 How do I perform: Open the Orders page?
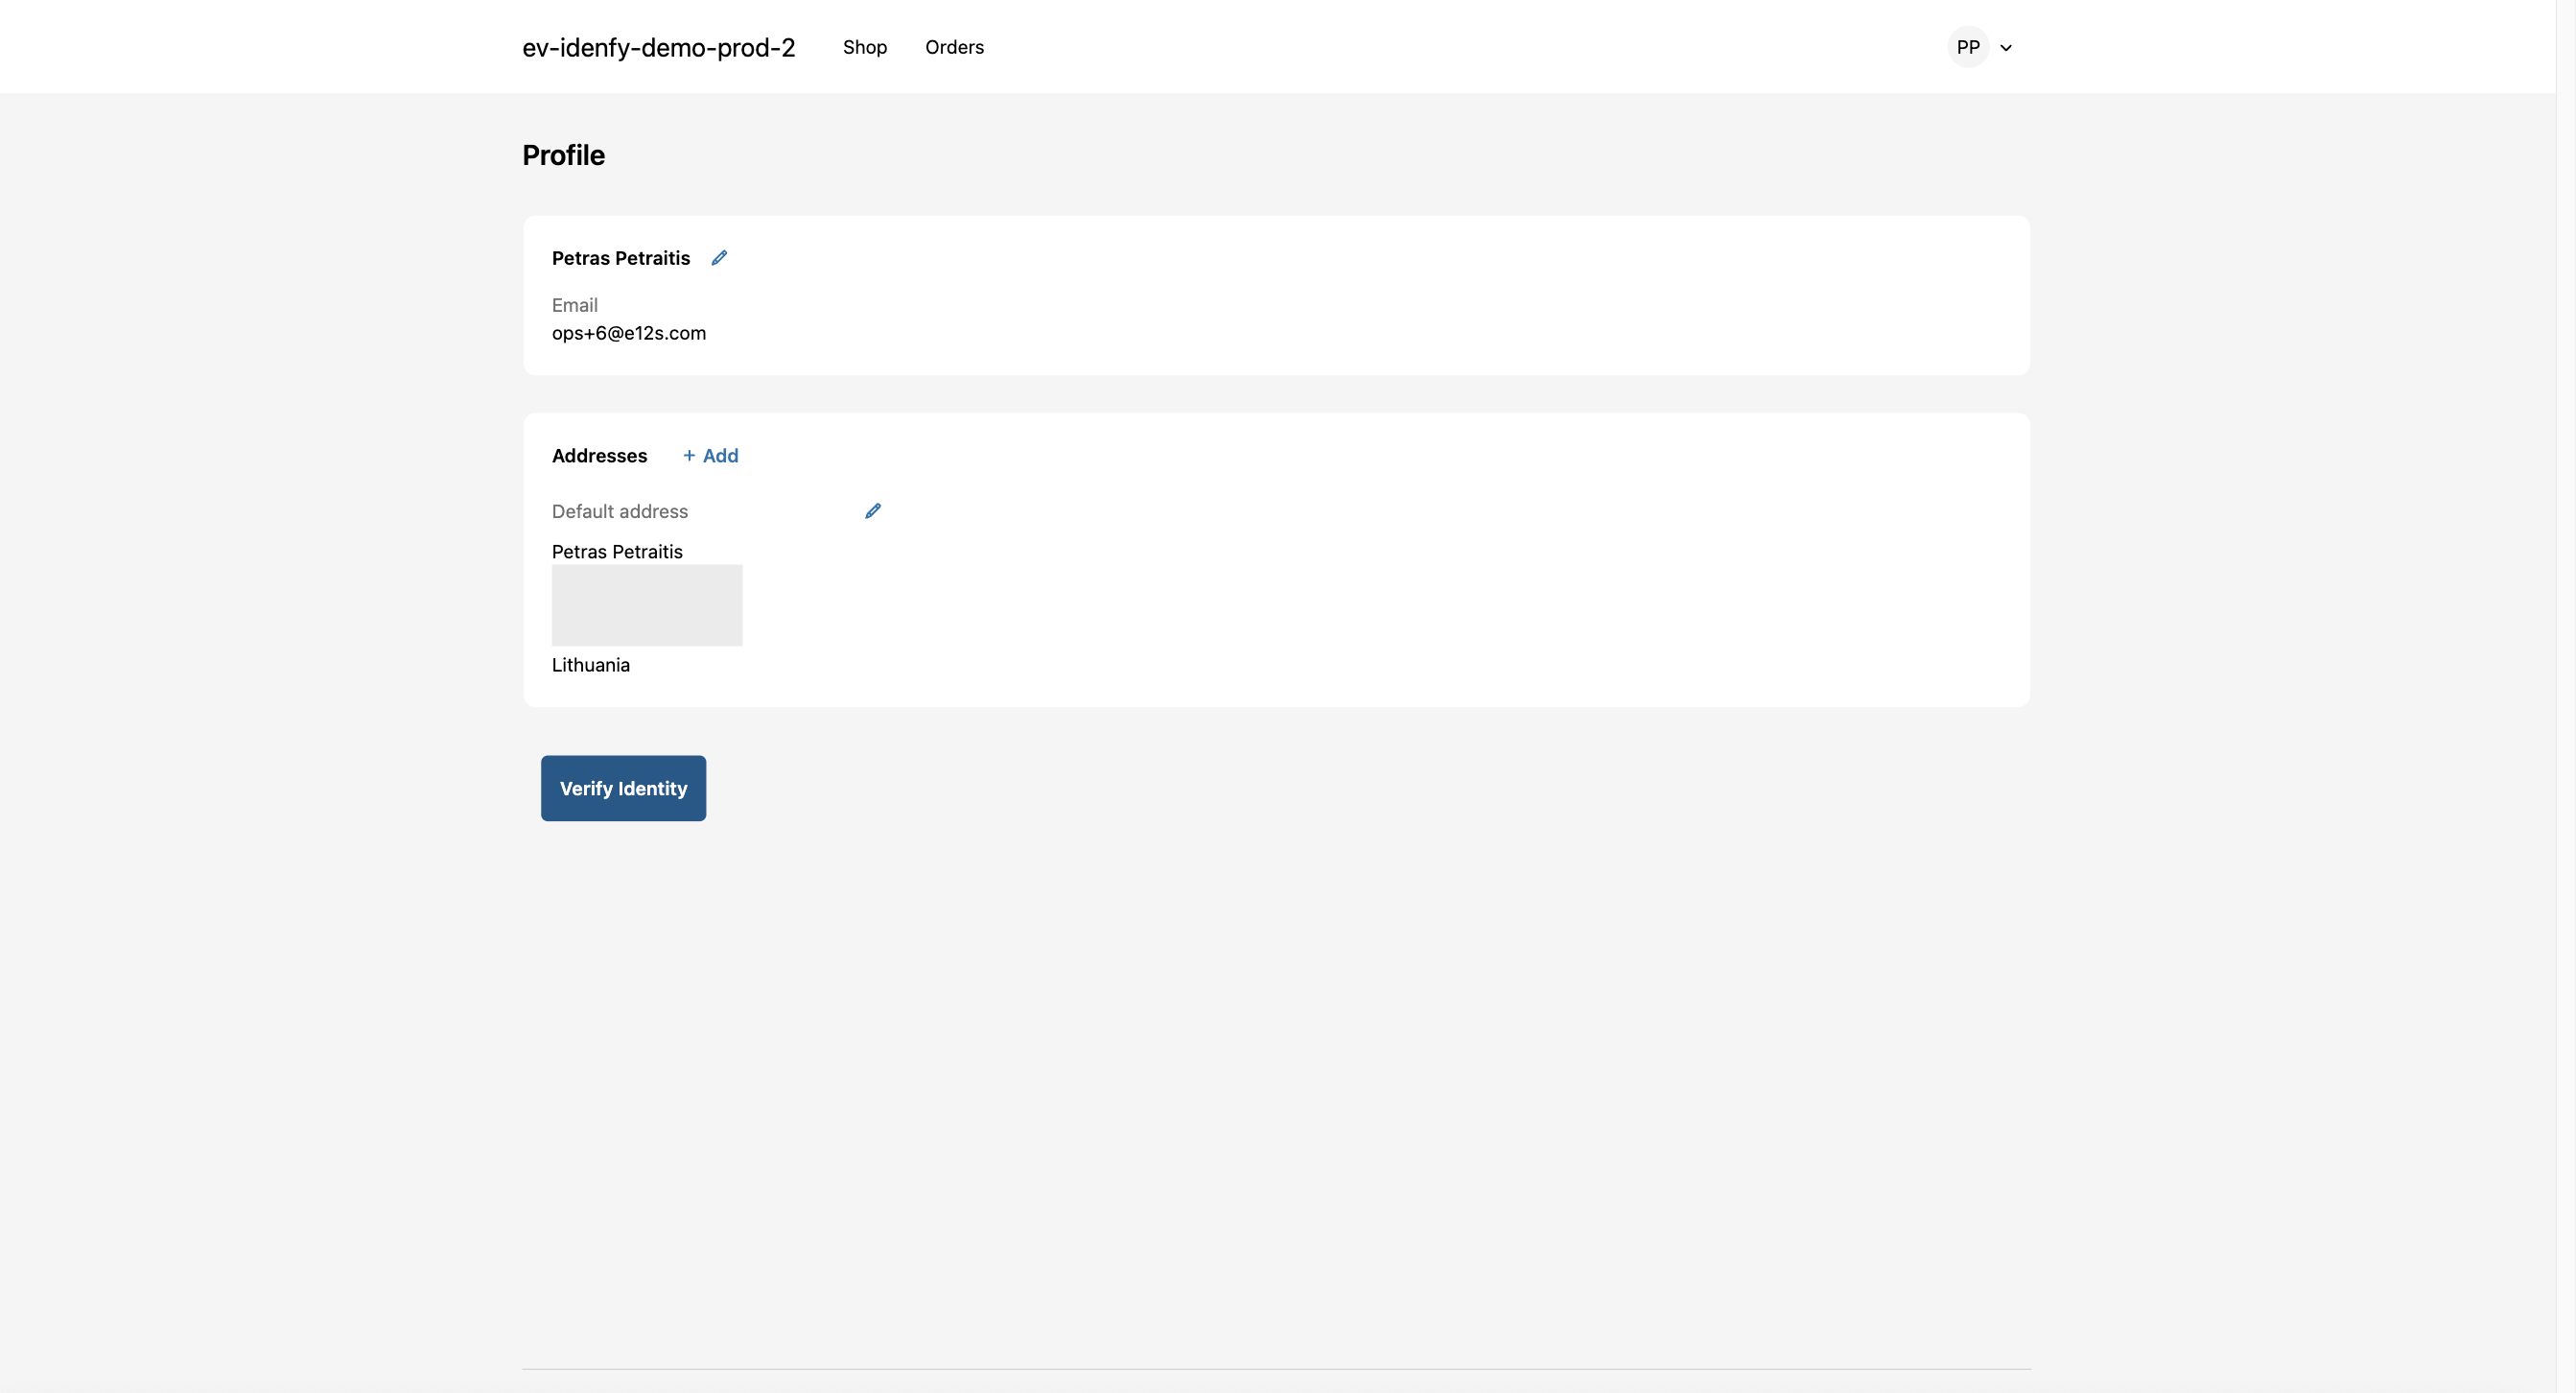(954, 47)
